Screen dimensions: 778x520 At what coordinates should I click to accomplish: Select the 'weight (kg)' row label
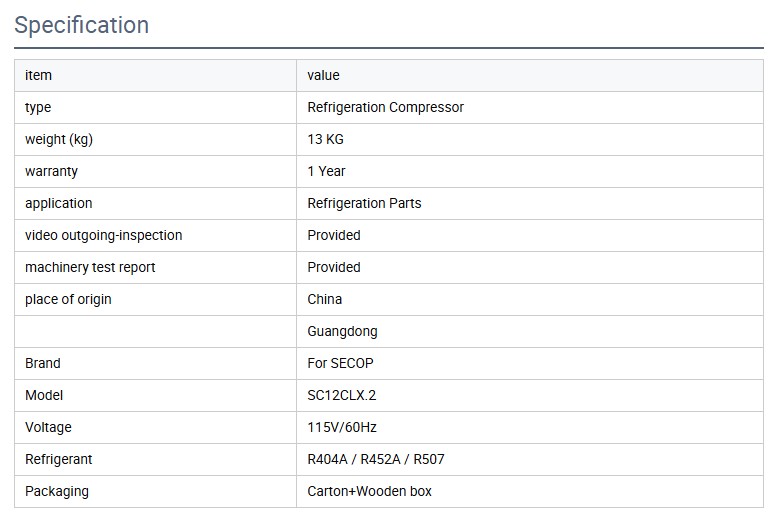click(59, 139)
